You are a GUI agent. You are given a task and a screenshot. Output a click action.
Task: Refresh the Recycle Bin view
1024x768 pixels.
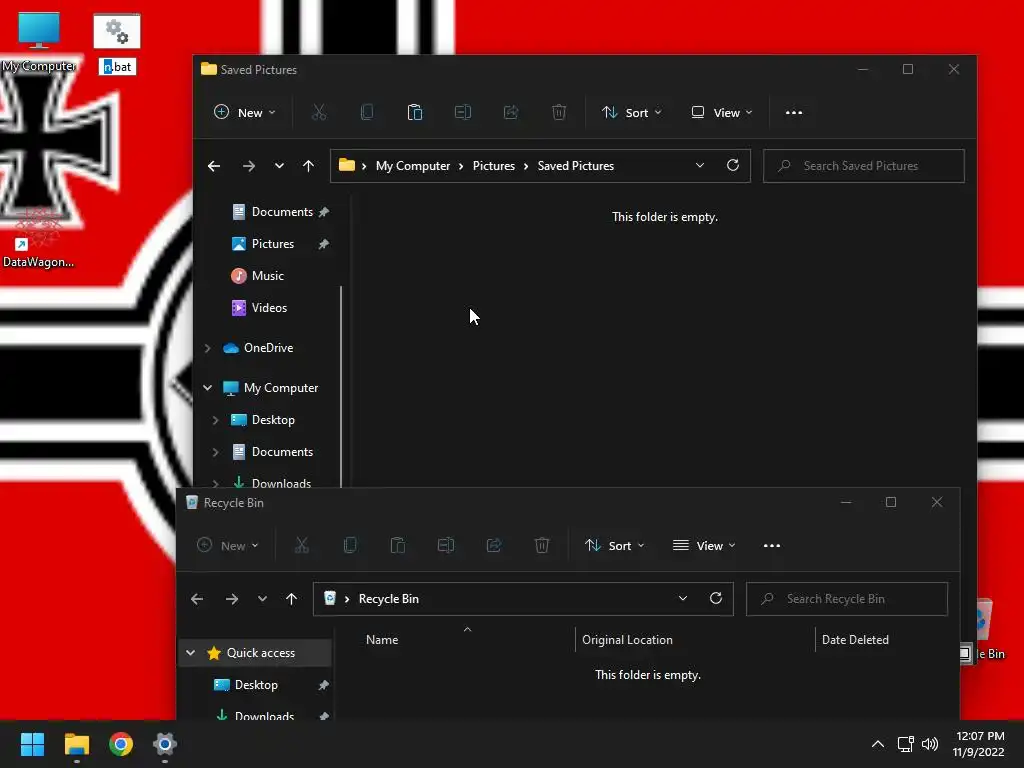click(716, 598)
